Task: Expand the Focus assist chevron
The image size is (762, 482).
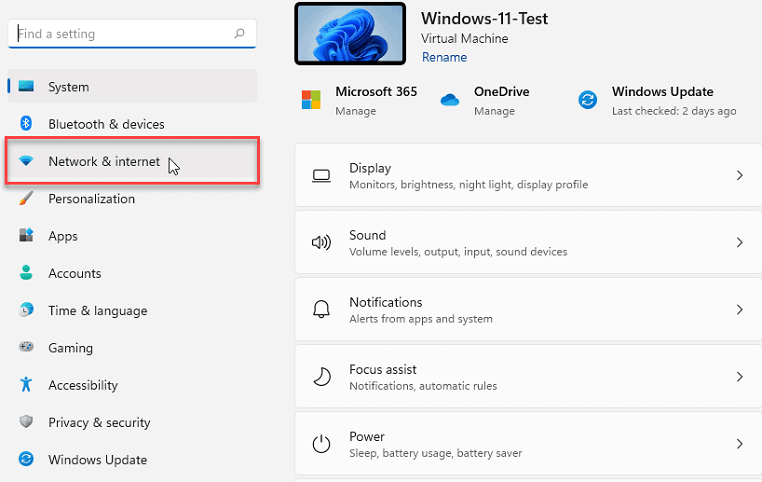Action: click(x=740, y=377)
